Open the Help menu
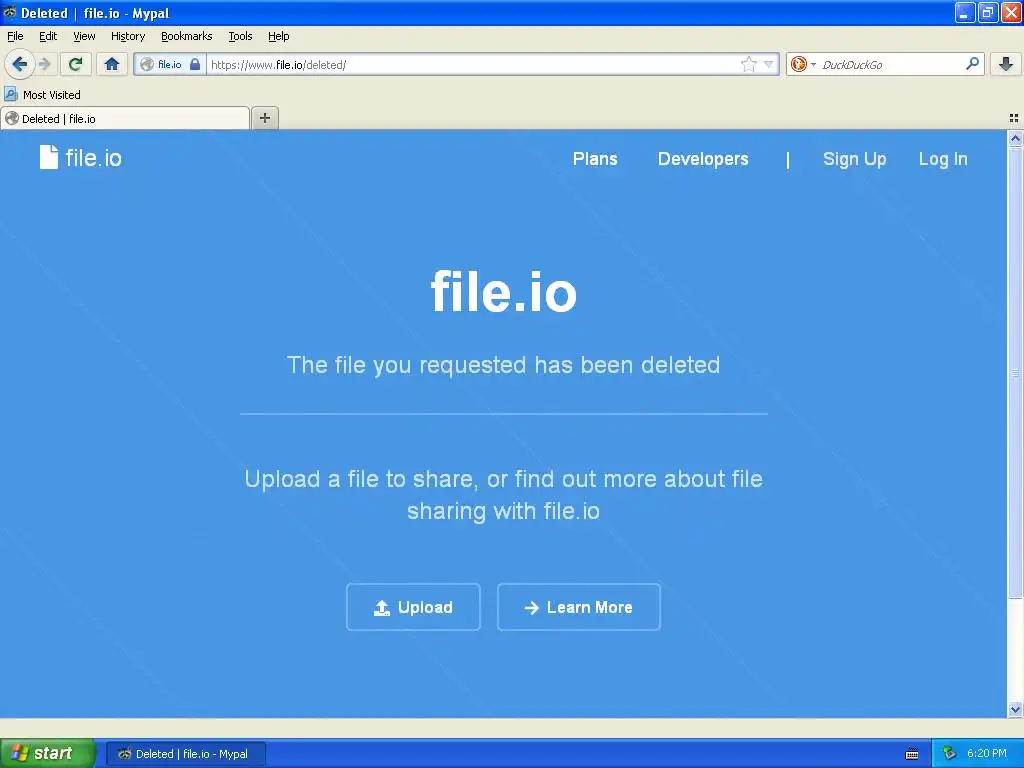 279,36
